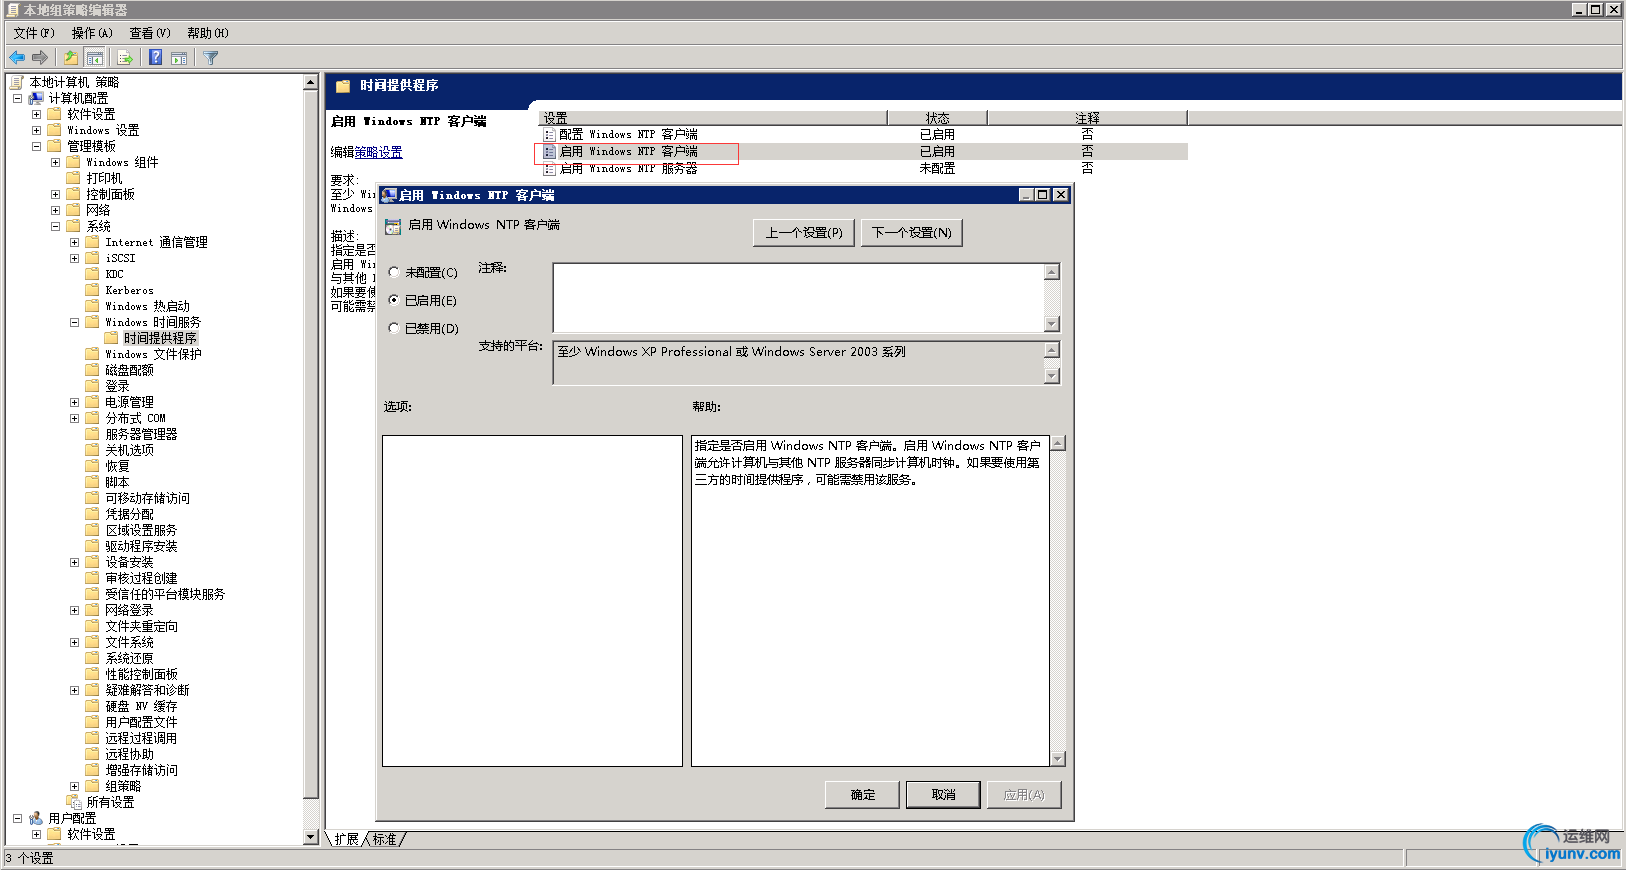
Task: Click the 所有设置 icon in tree
Action: click(x=74, y=802)
